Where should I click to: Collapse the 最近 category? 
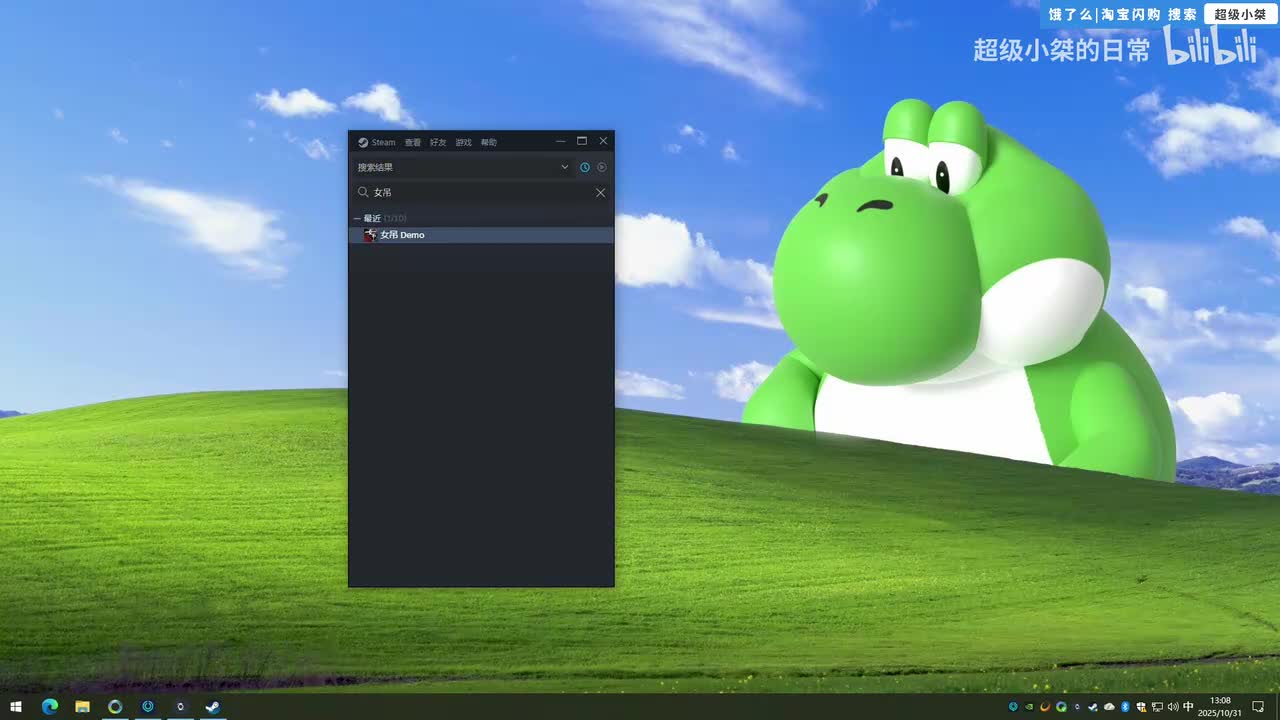[x=357, y=218]
